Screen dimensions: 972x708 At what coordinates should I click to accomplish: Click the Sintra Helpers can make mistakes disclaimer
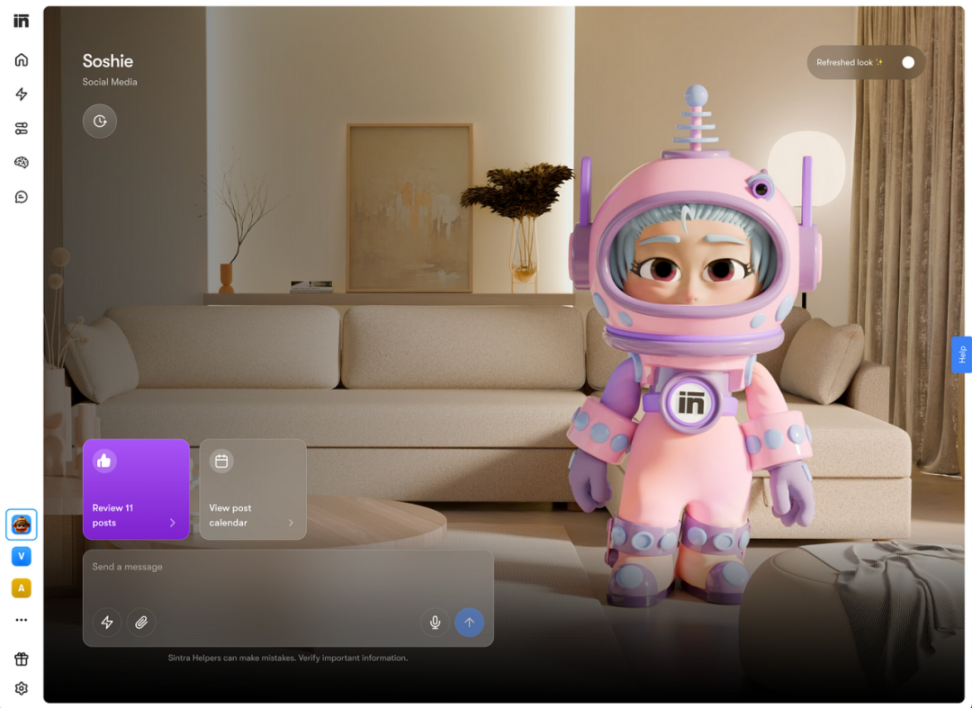tap(288, 658)
